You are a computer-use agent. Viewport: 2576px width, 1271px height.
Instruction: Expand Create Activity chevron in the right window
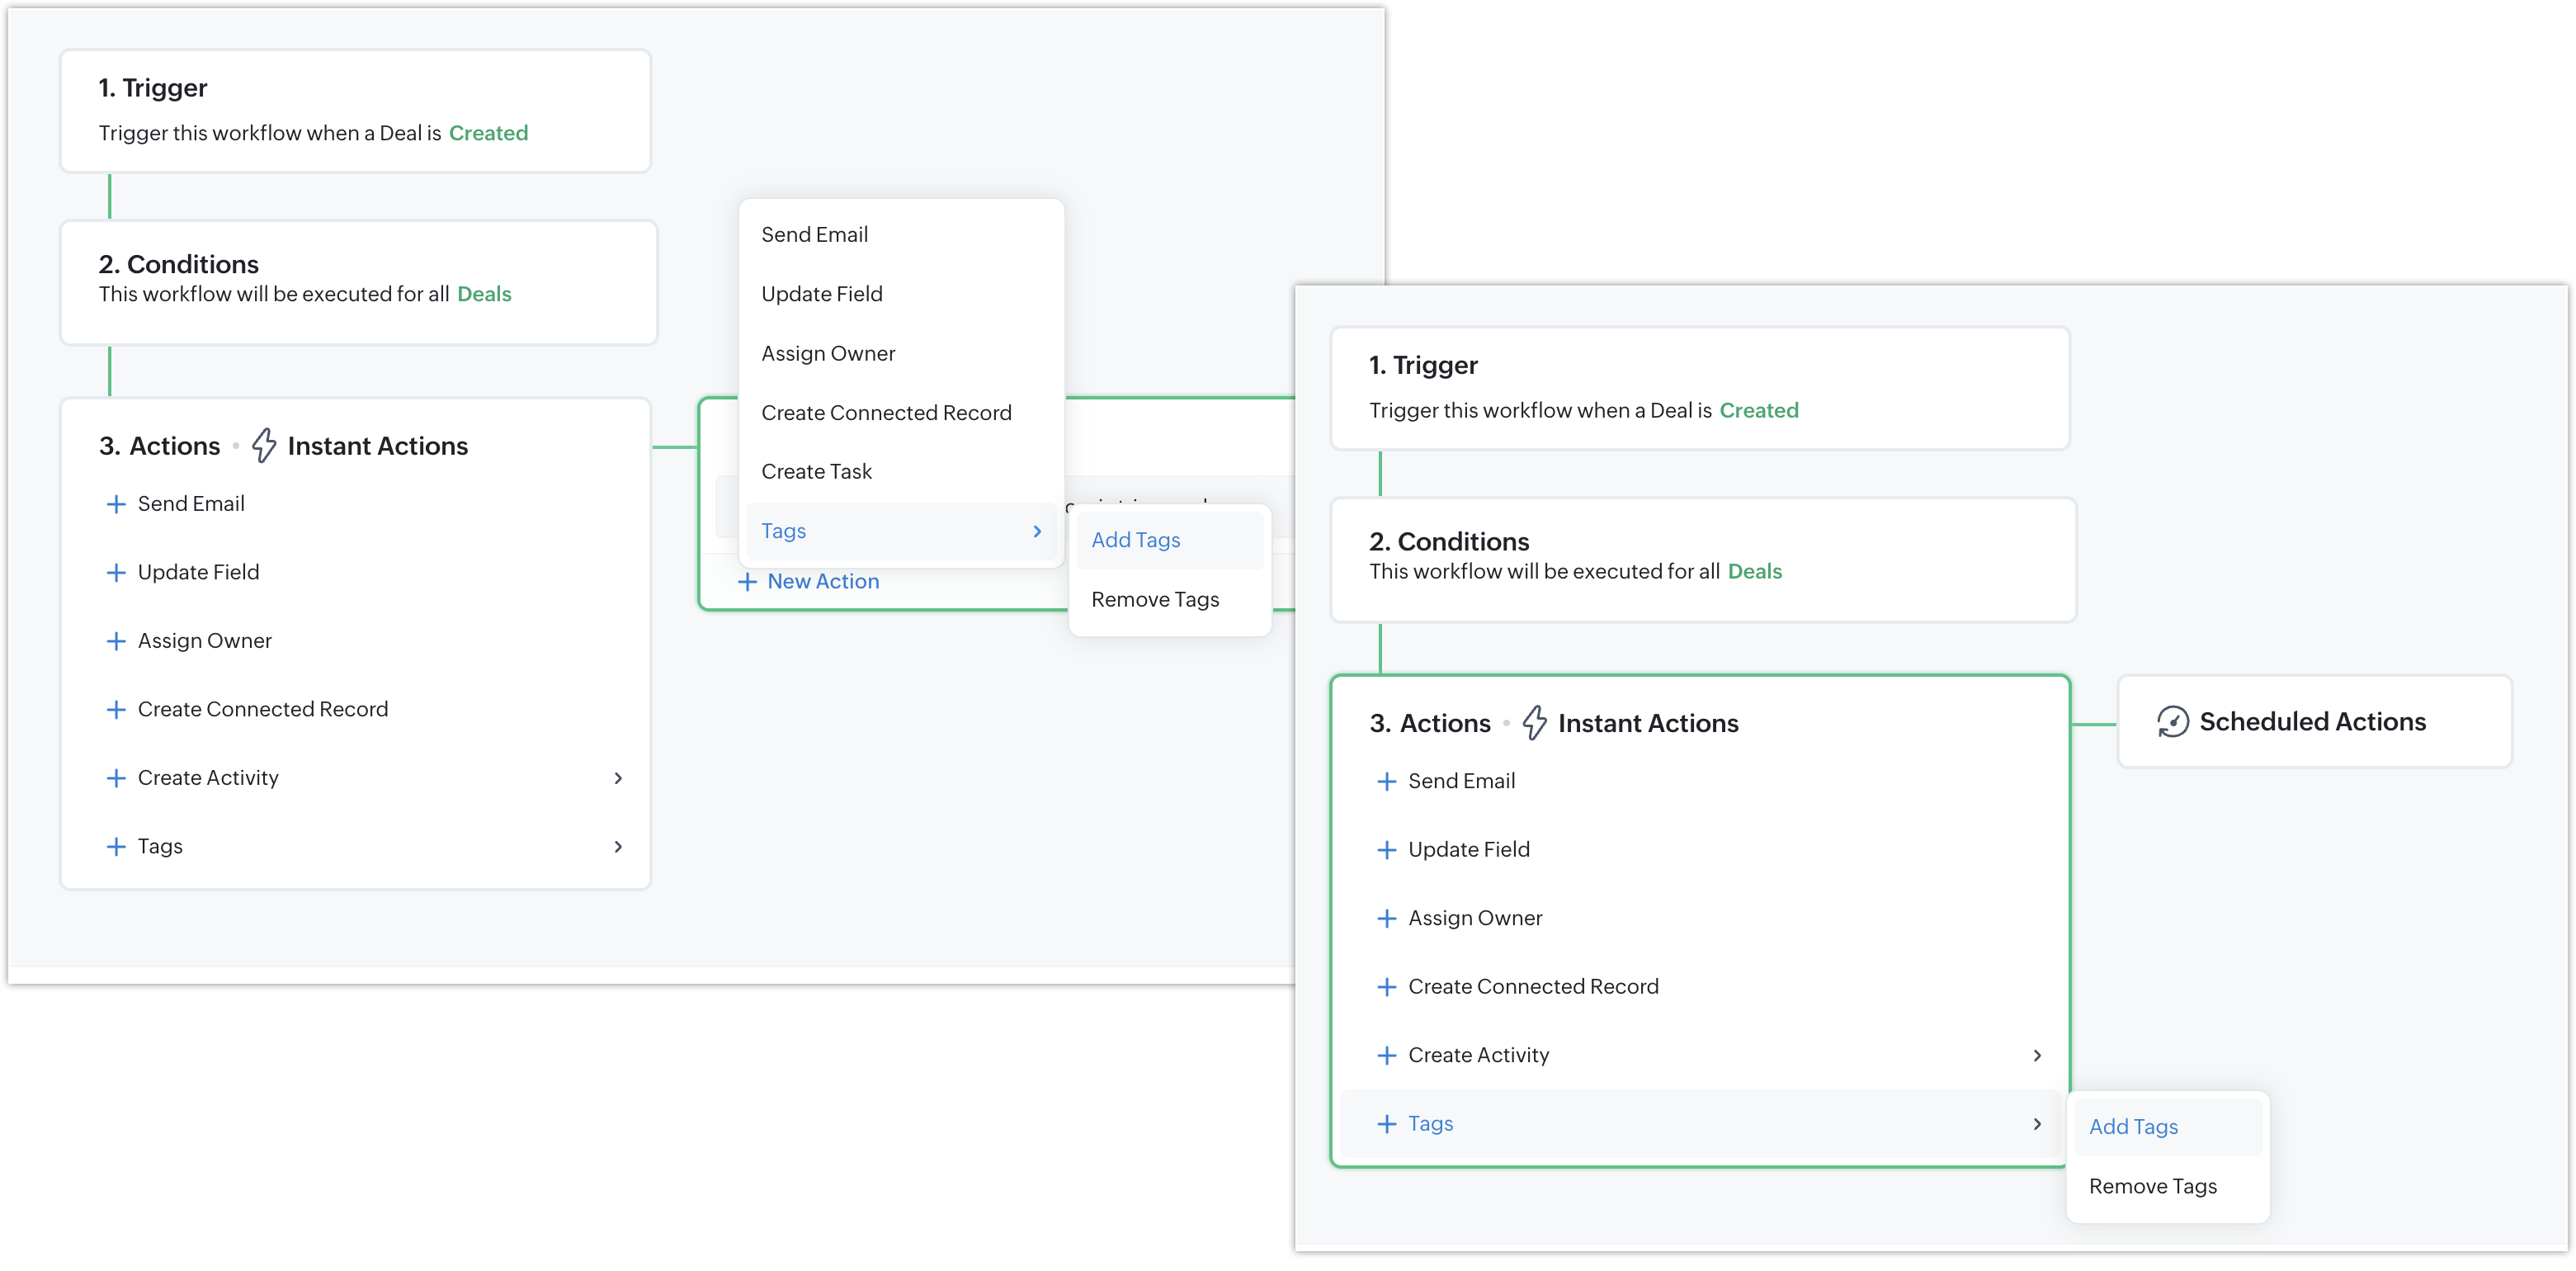(x=2037, y=1055)
